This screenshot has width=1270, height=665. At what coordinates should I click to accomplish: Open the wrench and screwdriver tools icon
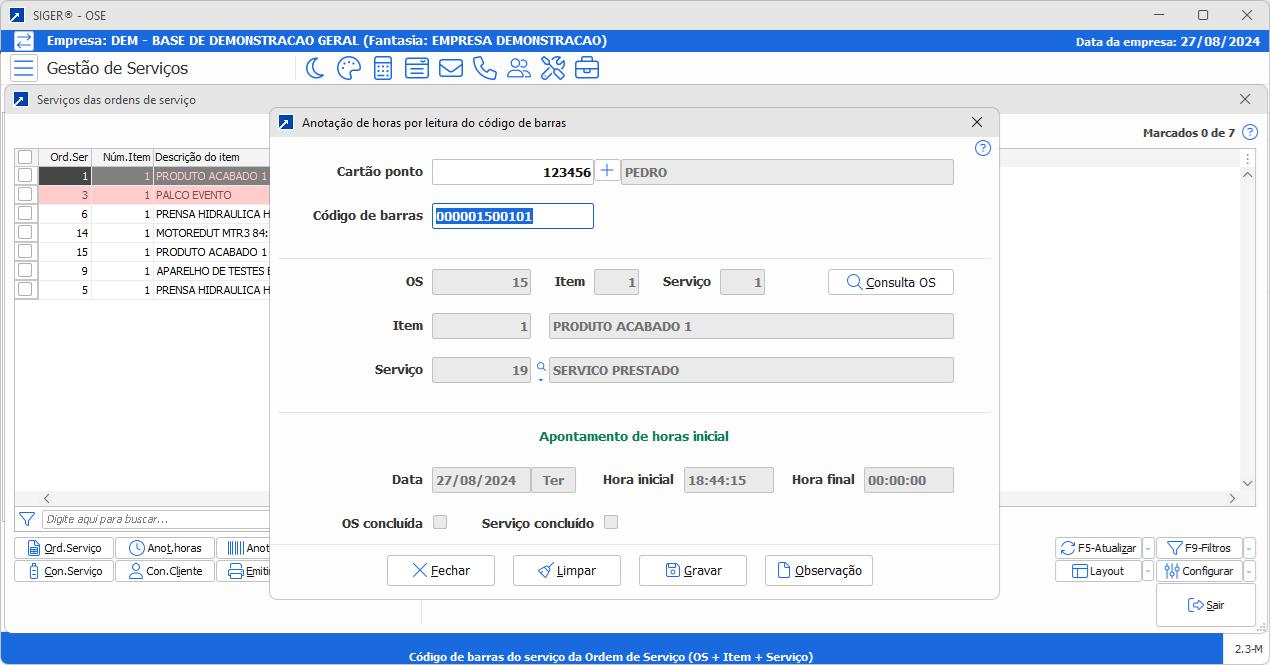(x=553, y=68)
